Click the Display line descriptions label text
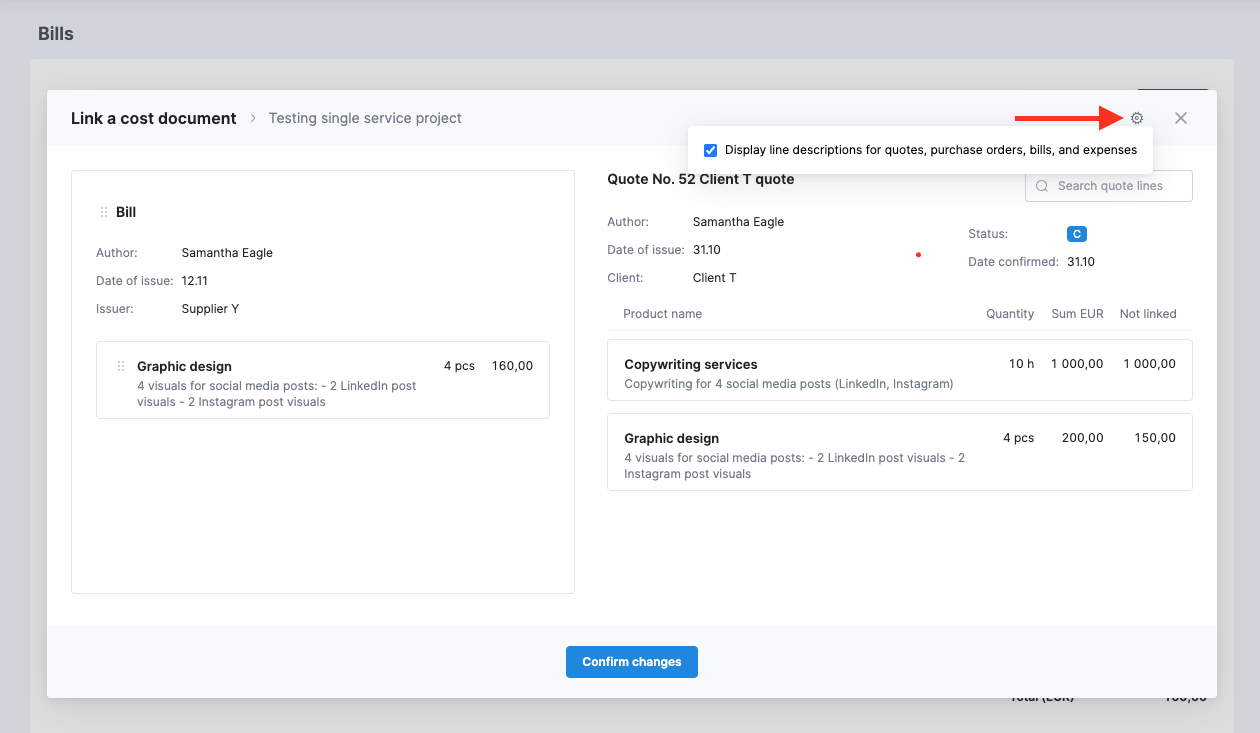 pos(930,150)
